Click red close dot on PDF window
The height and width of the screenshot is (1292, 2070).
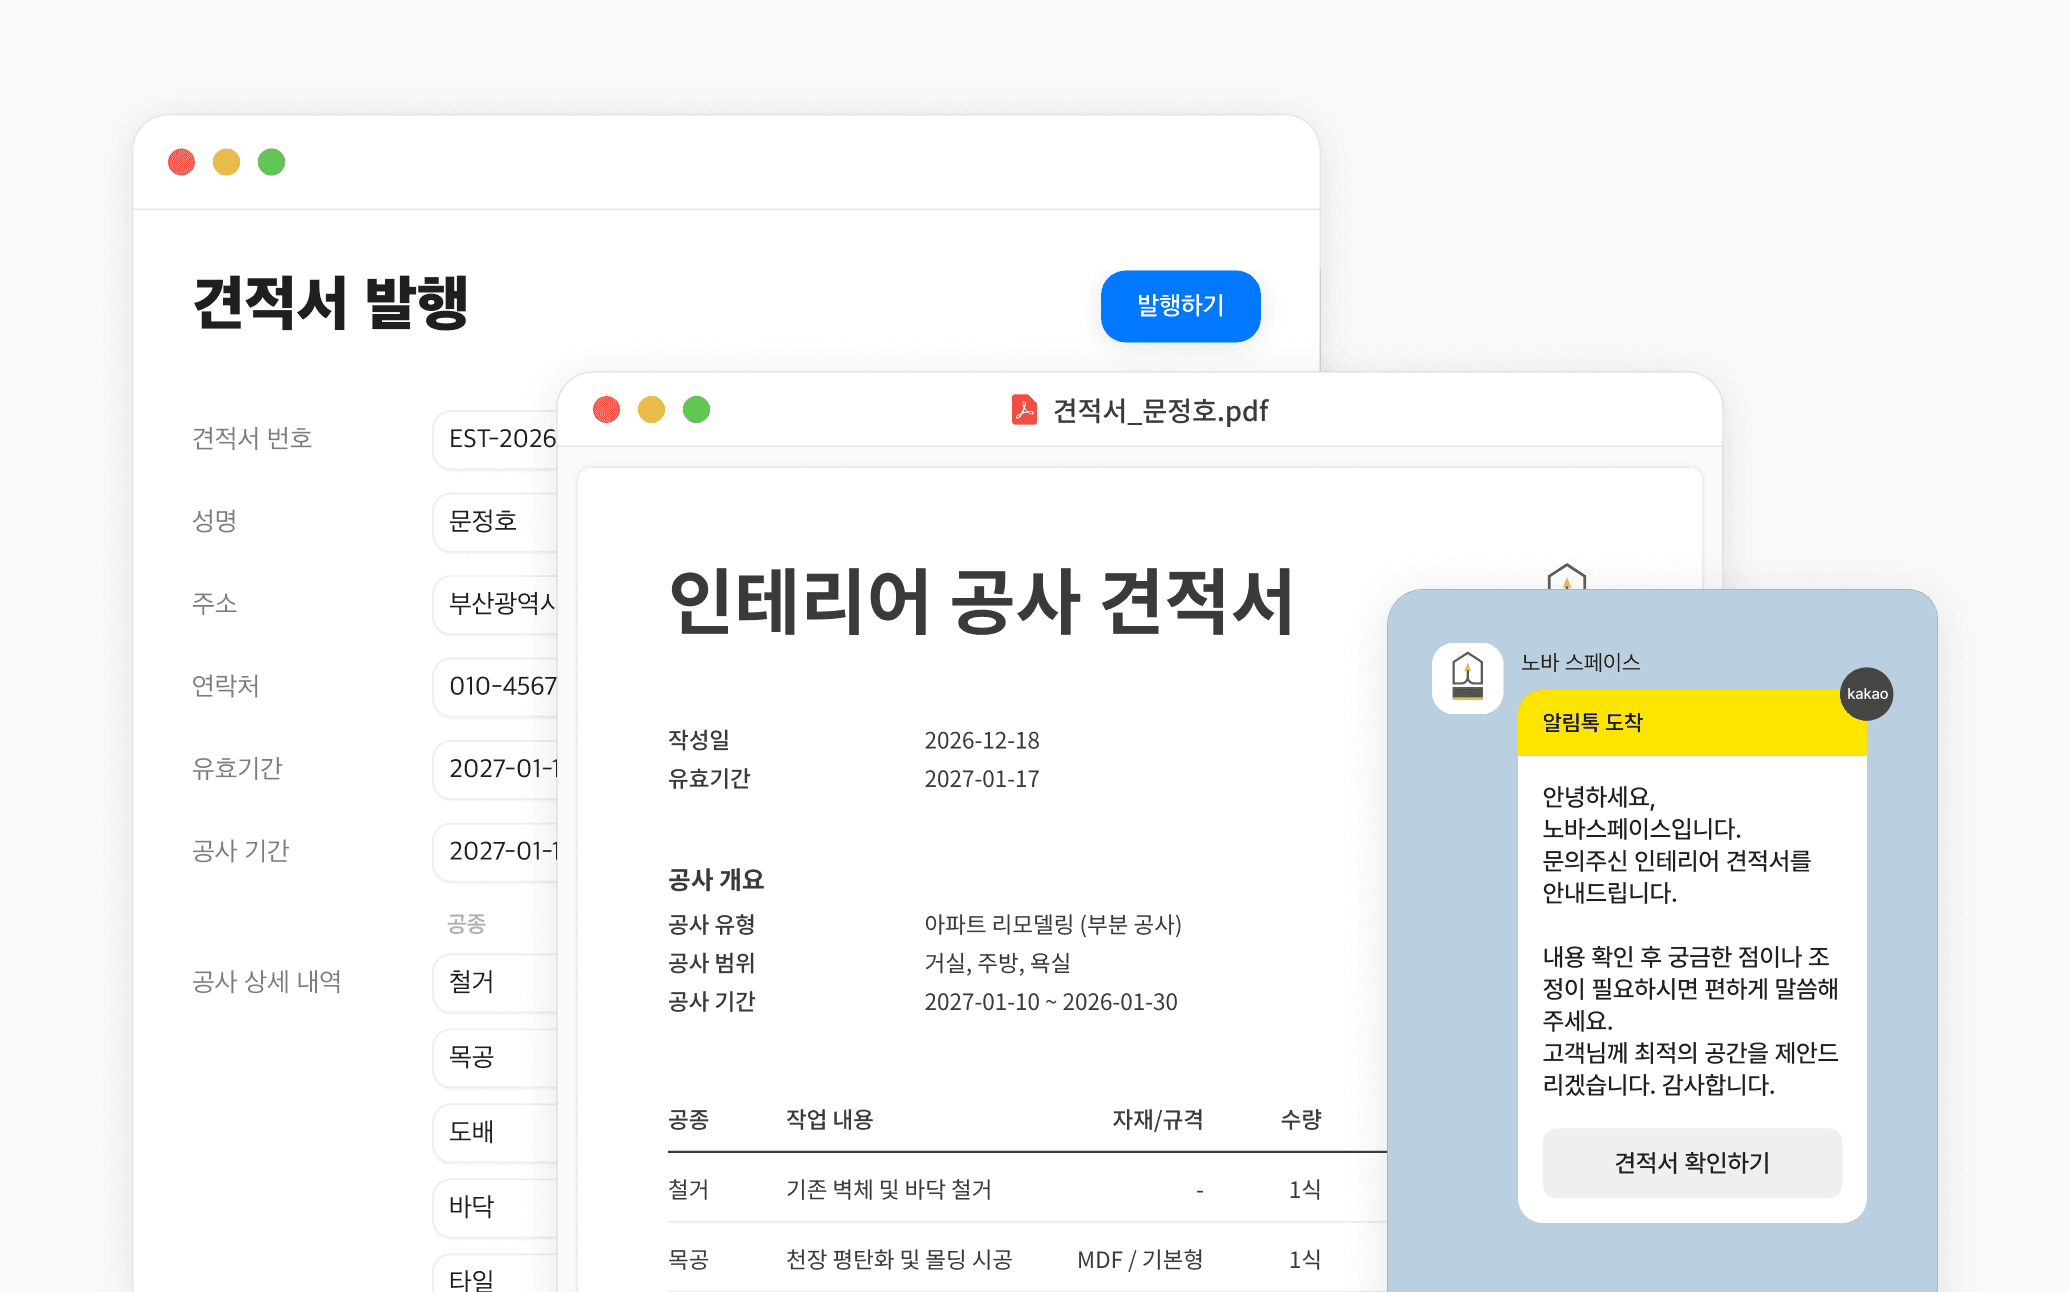point(606,410)
